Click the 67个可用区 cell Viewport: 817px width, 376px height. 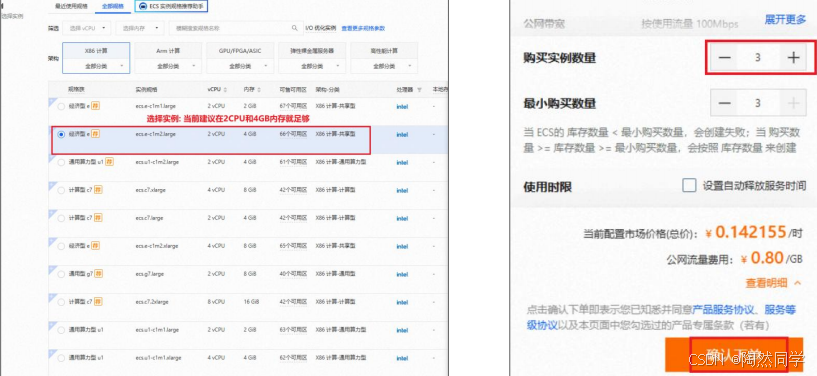click(292, 106)
